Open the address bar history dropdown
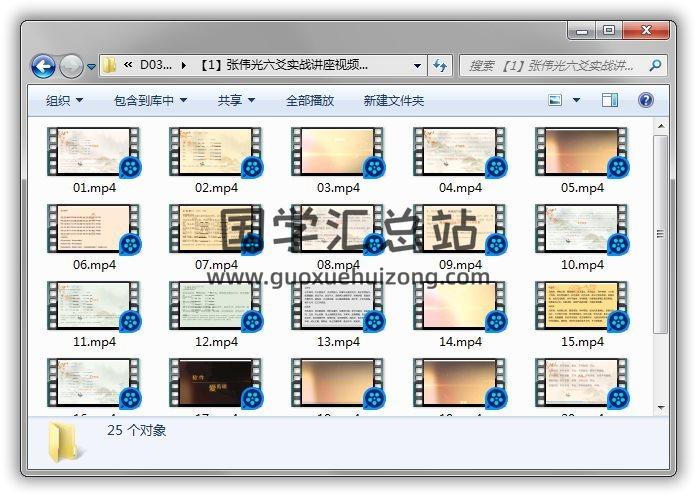The width and height of the screenshot is (697, 497). [418, 66]
